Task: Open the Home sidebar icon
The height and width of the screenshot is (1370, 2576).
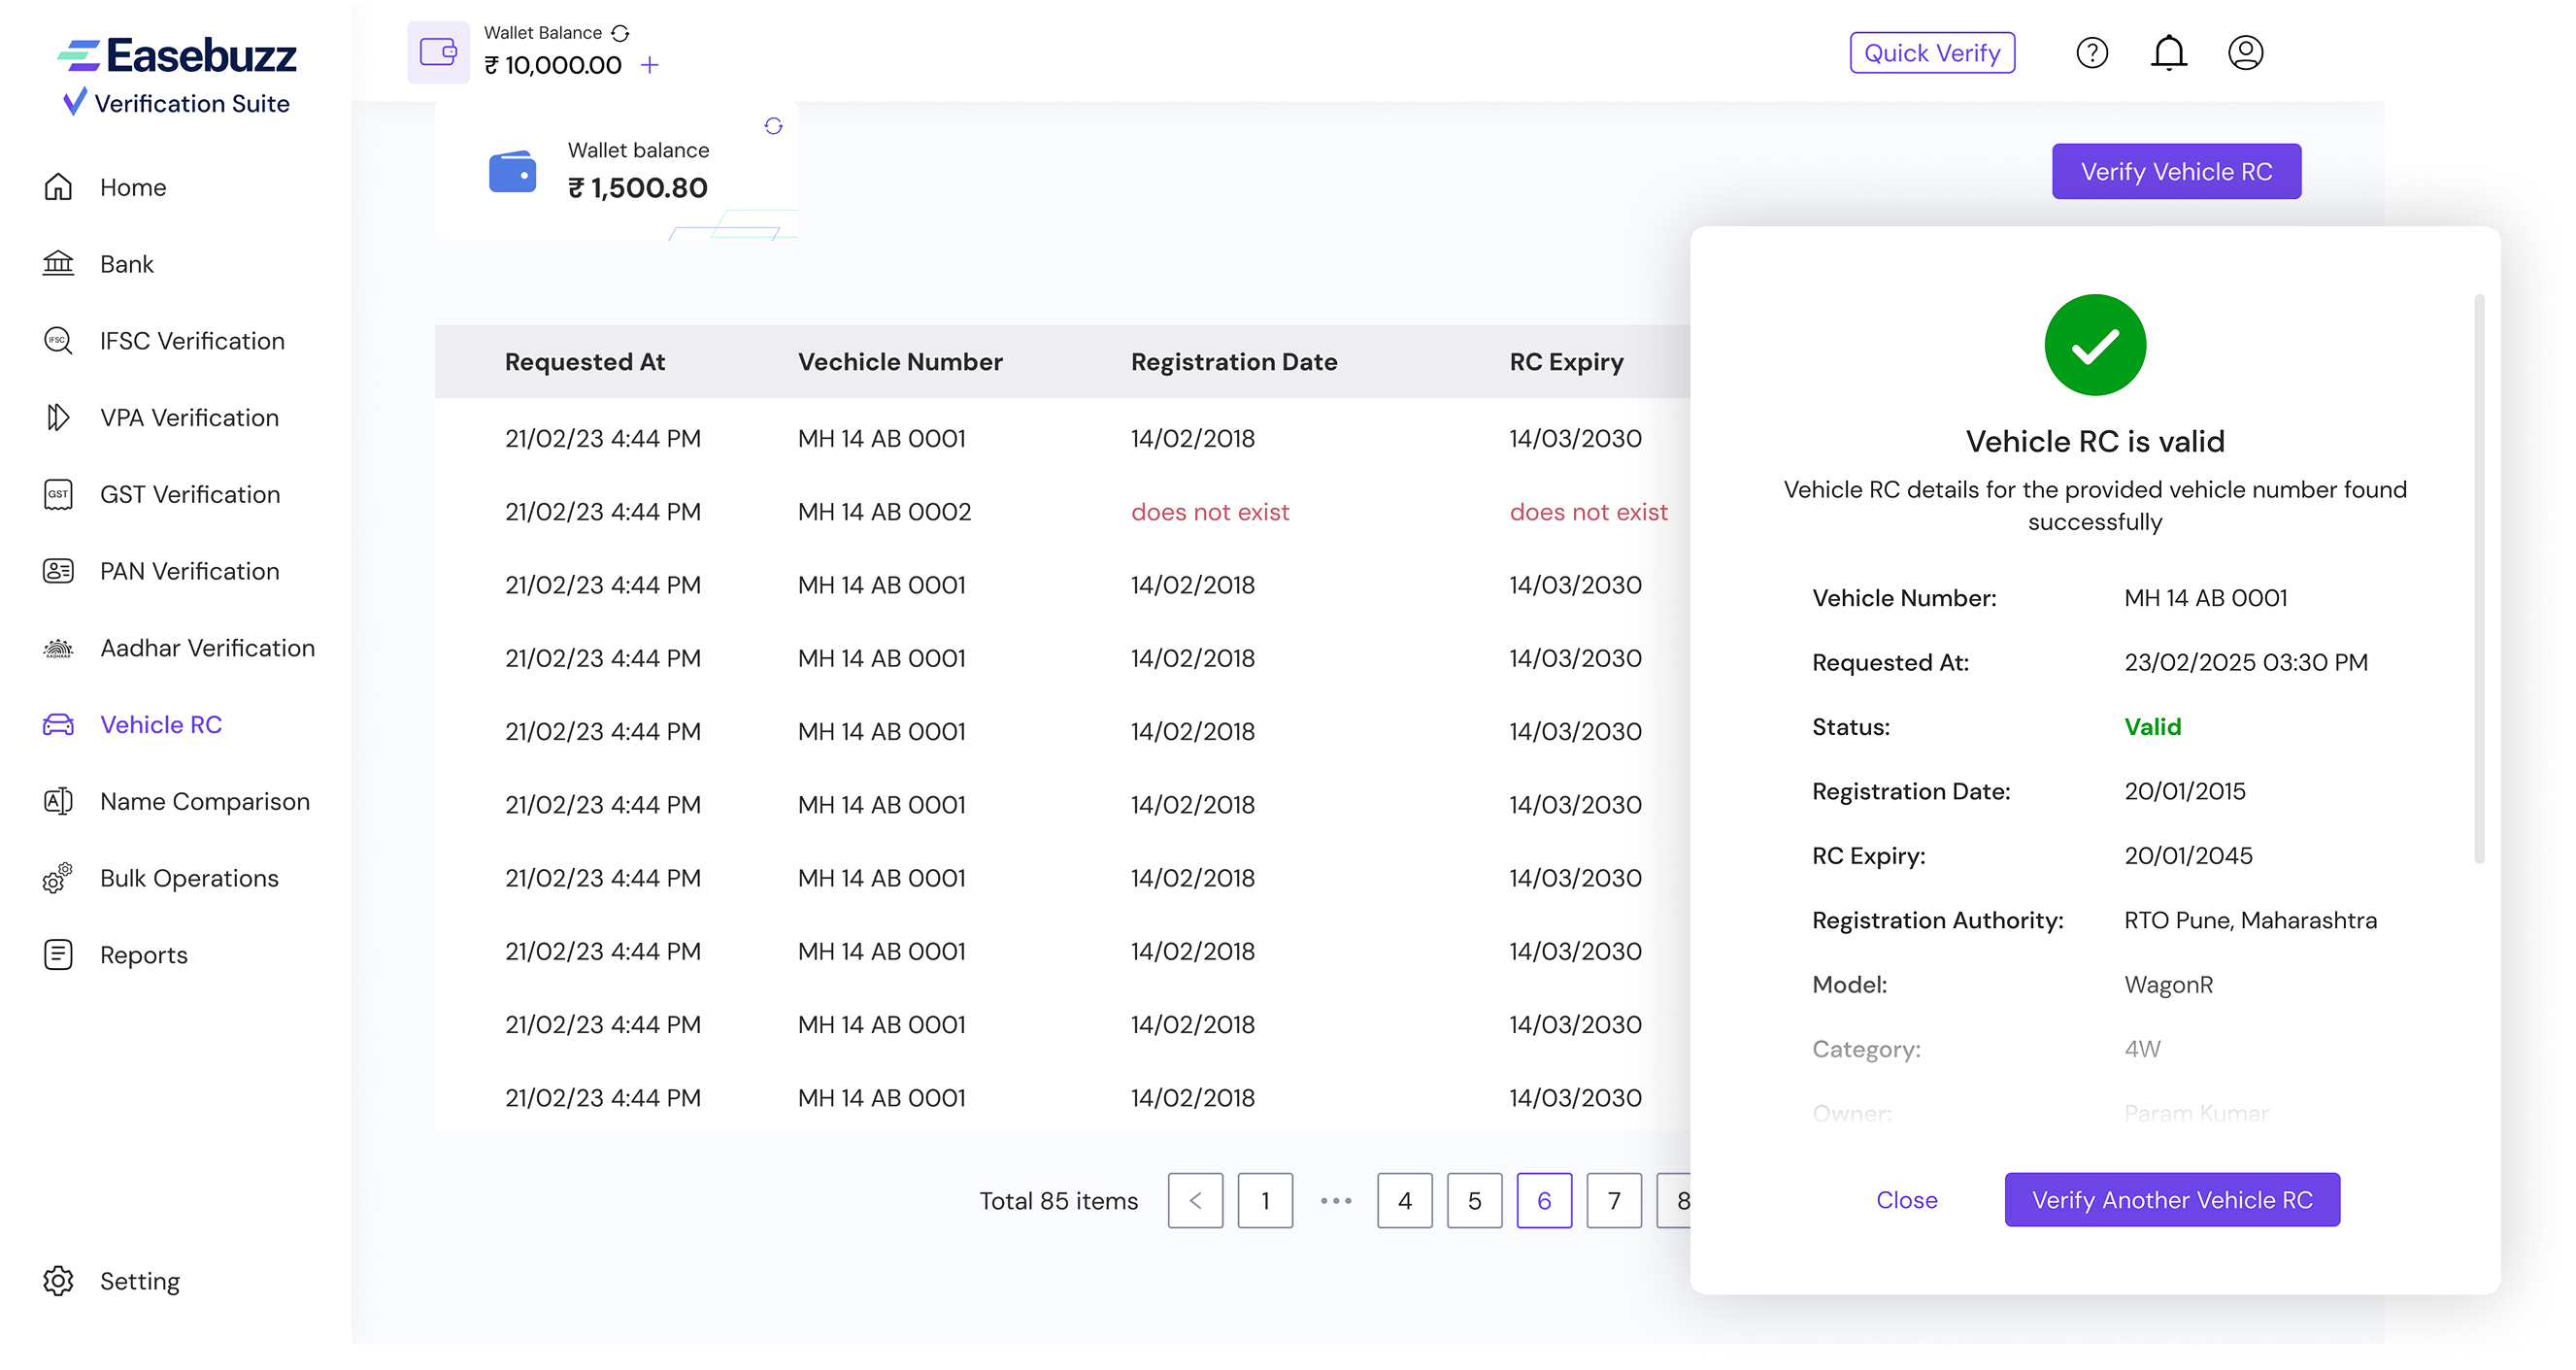Action: tap(58, 187)
